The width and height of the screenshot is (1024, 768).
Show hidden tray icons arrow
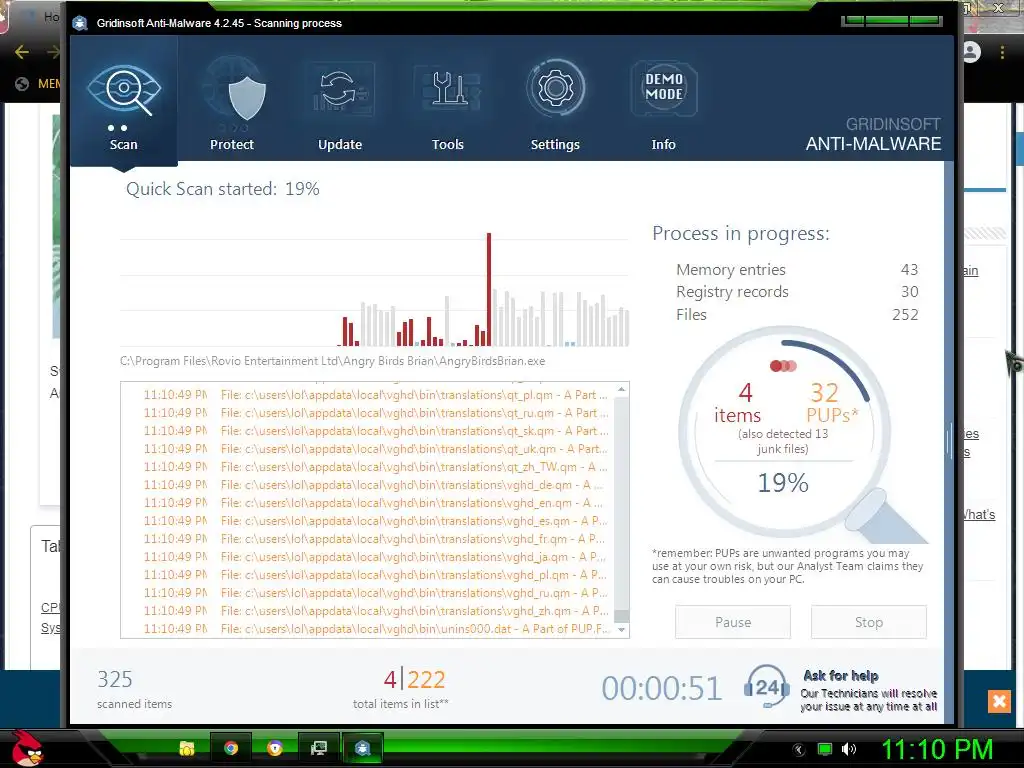pyautogui.click(x=799, y=750)
